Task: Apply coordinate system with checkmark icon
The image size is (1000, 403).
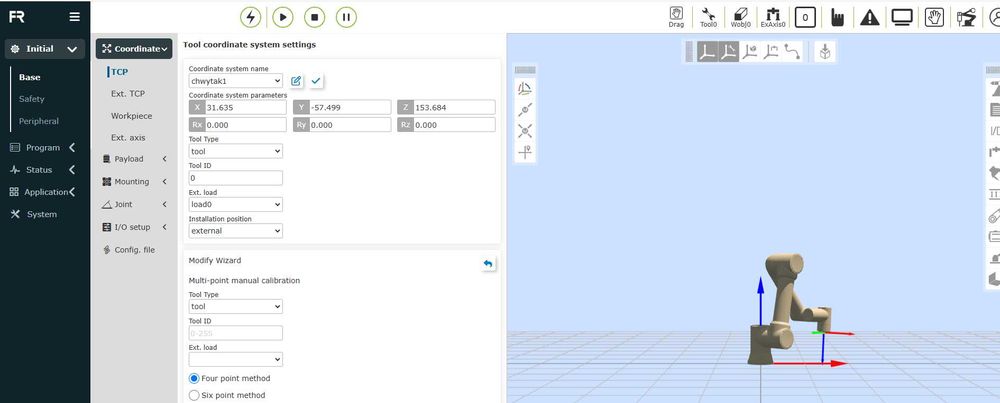Action: tap(316, 81)
